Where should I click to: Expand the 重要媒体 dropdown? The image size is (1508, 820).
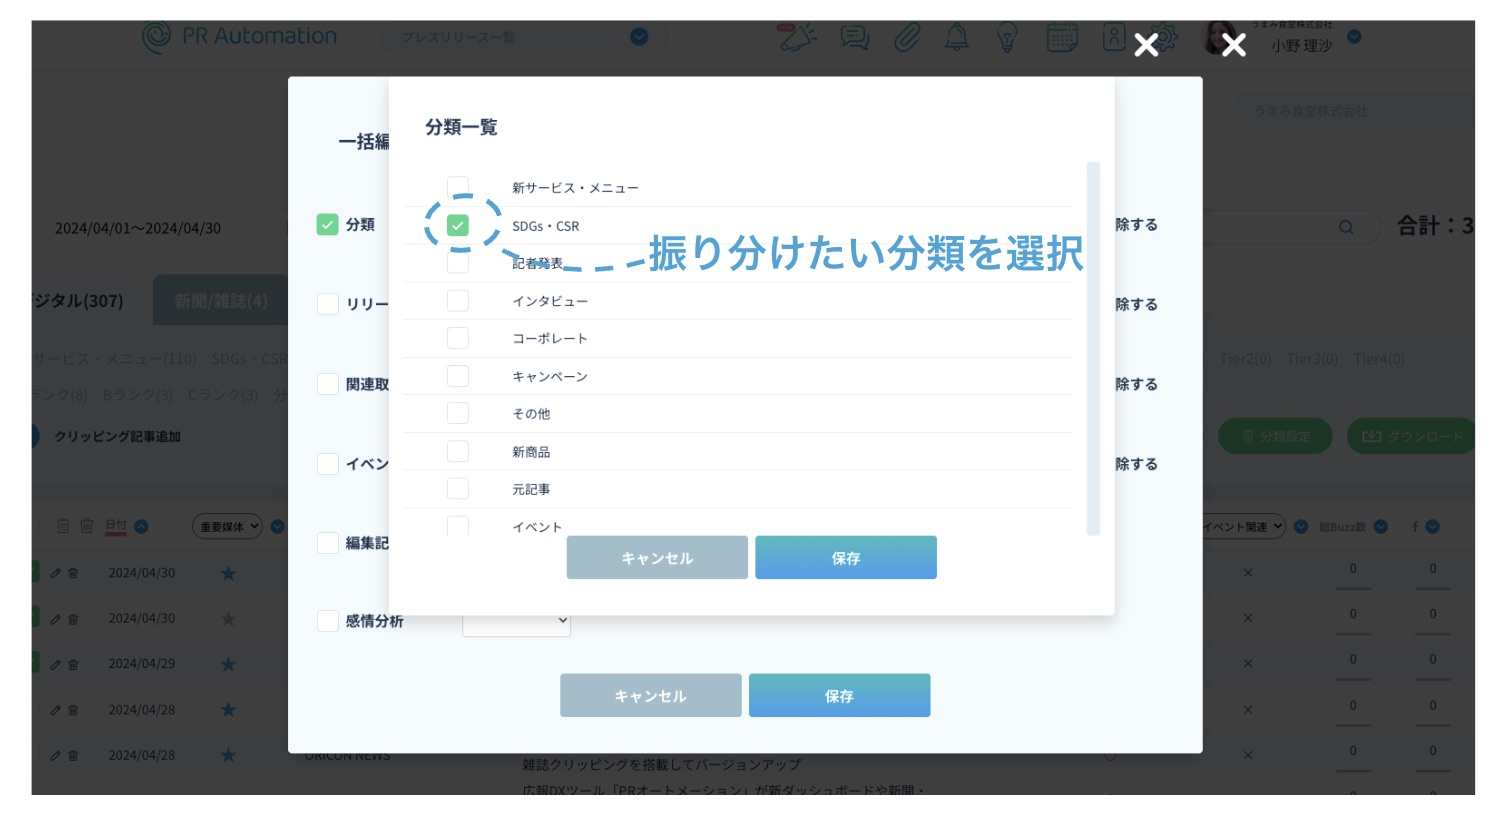(227, 527)
